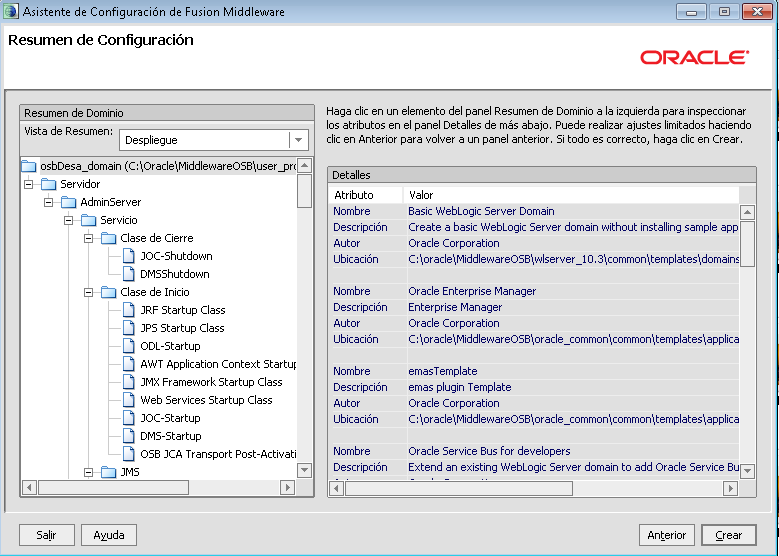Click the AdminServer folder icon
Viewport: 779px width, 556px height.
[69, 202]
